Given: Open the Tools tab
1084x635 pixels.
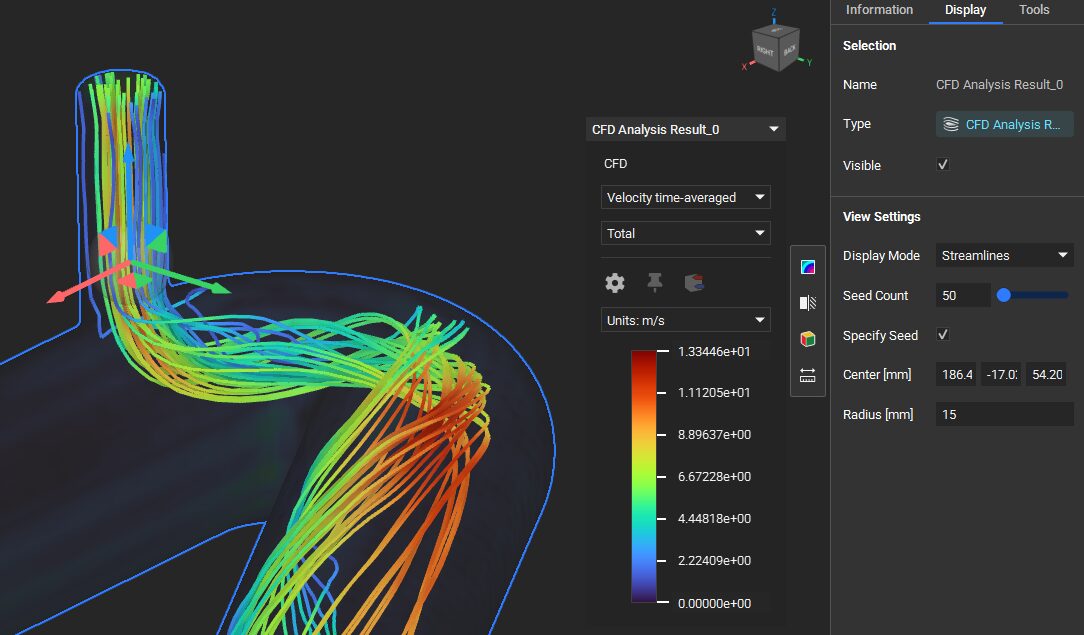Looking at the screenshot, I should 1034,10.
